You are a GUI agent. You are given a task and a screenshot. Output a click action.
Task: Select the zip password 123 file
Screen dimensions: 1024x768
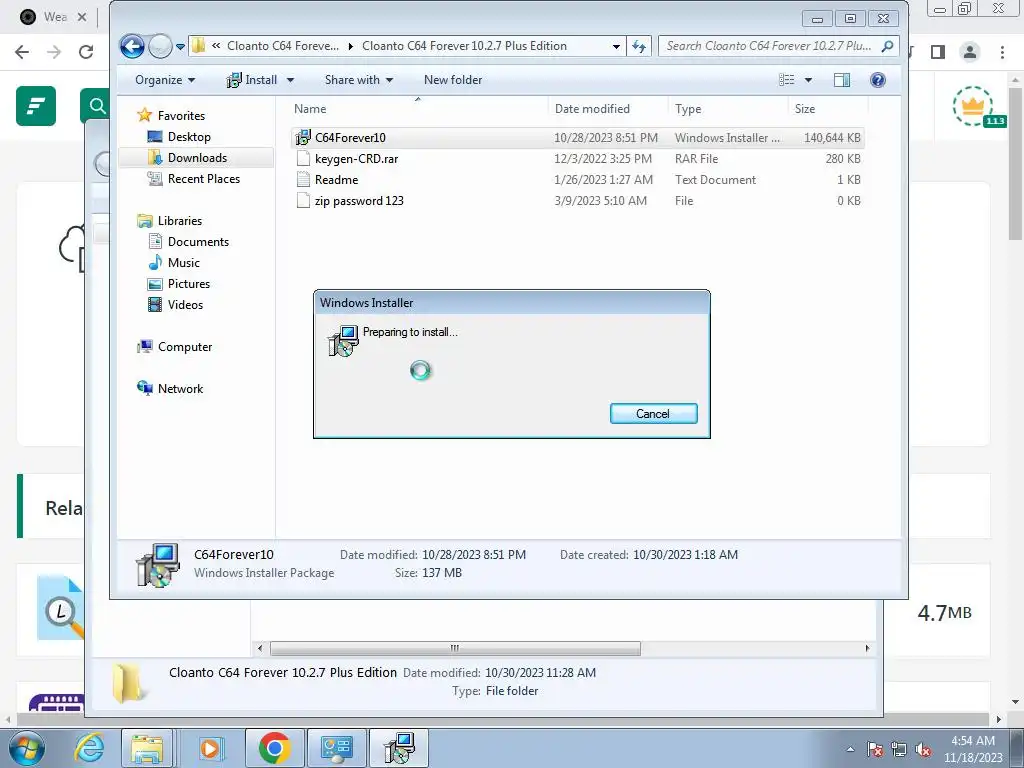pos(578,200)
